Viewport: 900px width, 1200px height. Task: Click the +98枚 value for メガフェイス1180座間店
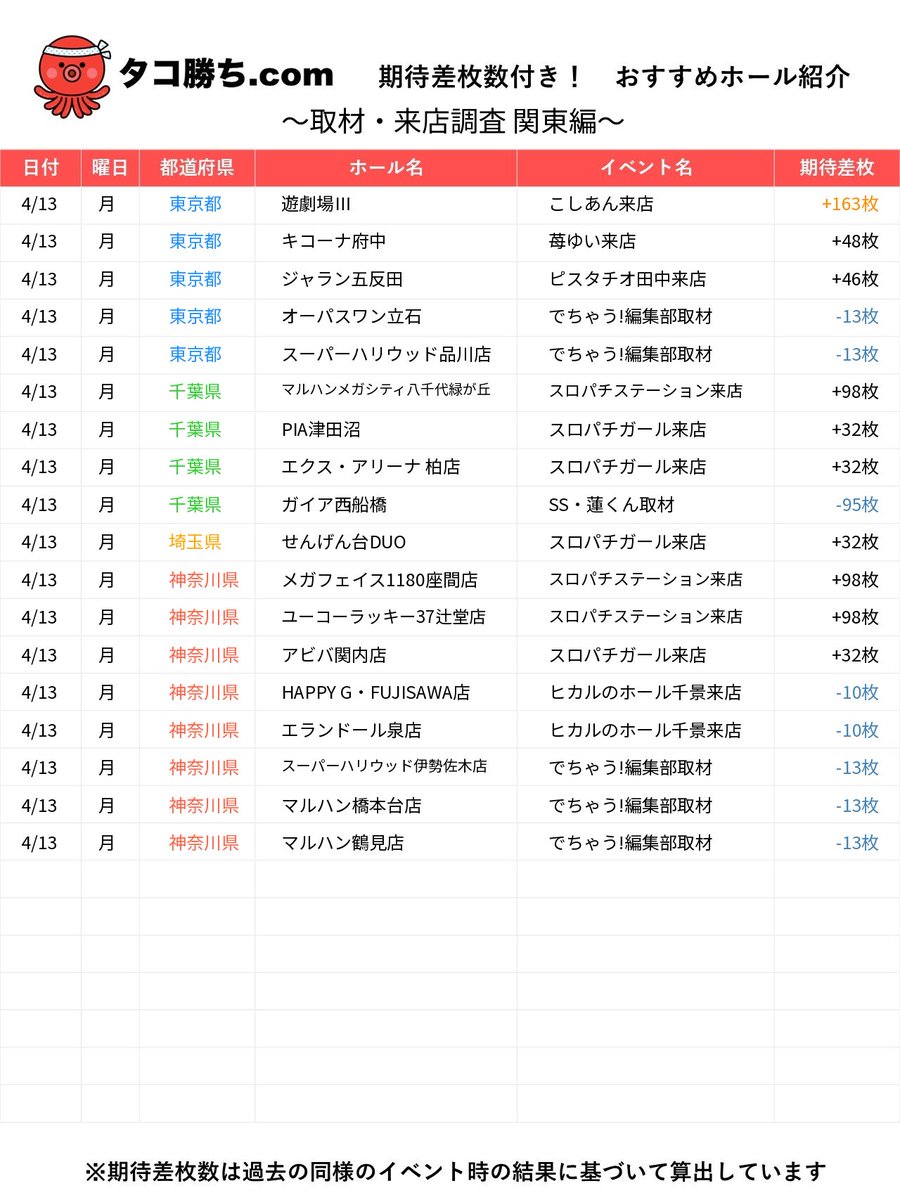click(x=855, y=579)
